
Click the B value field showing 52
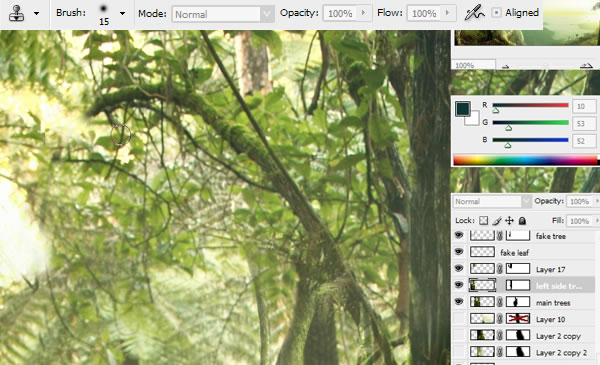(584, 141)
